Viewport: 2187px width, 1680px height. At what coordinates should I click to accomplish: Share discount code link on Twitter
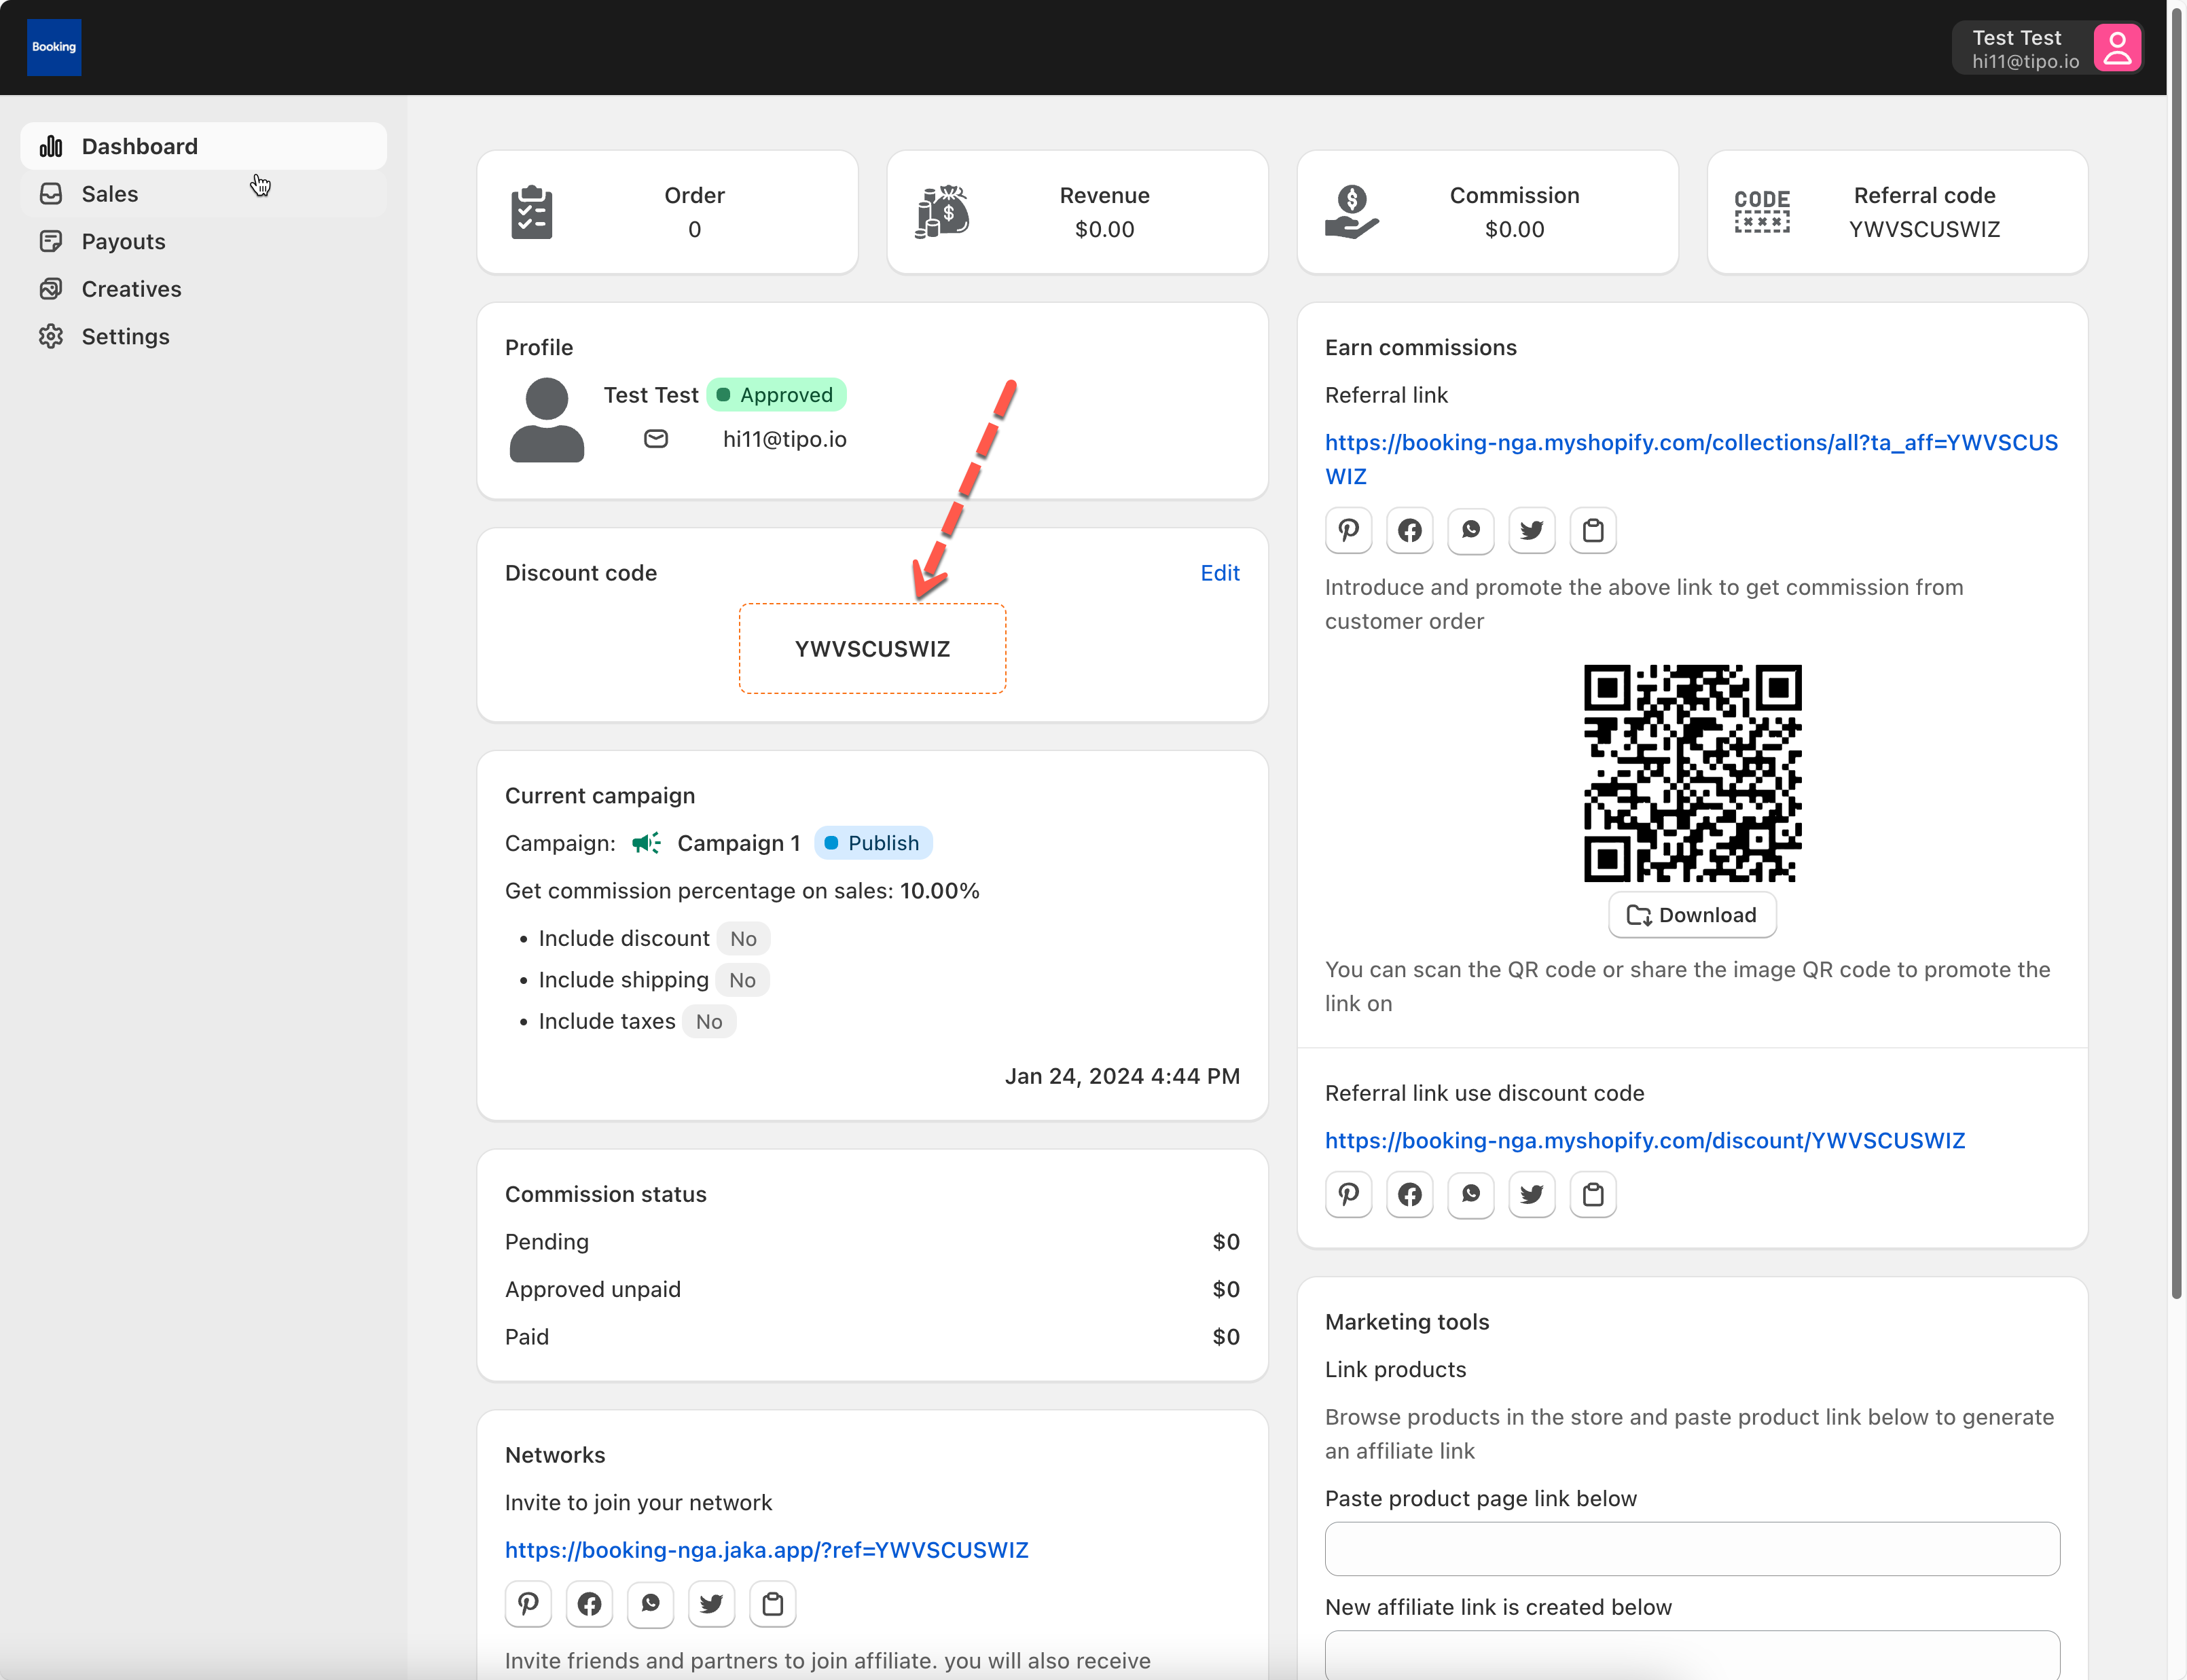1531,1194
